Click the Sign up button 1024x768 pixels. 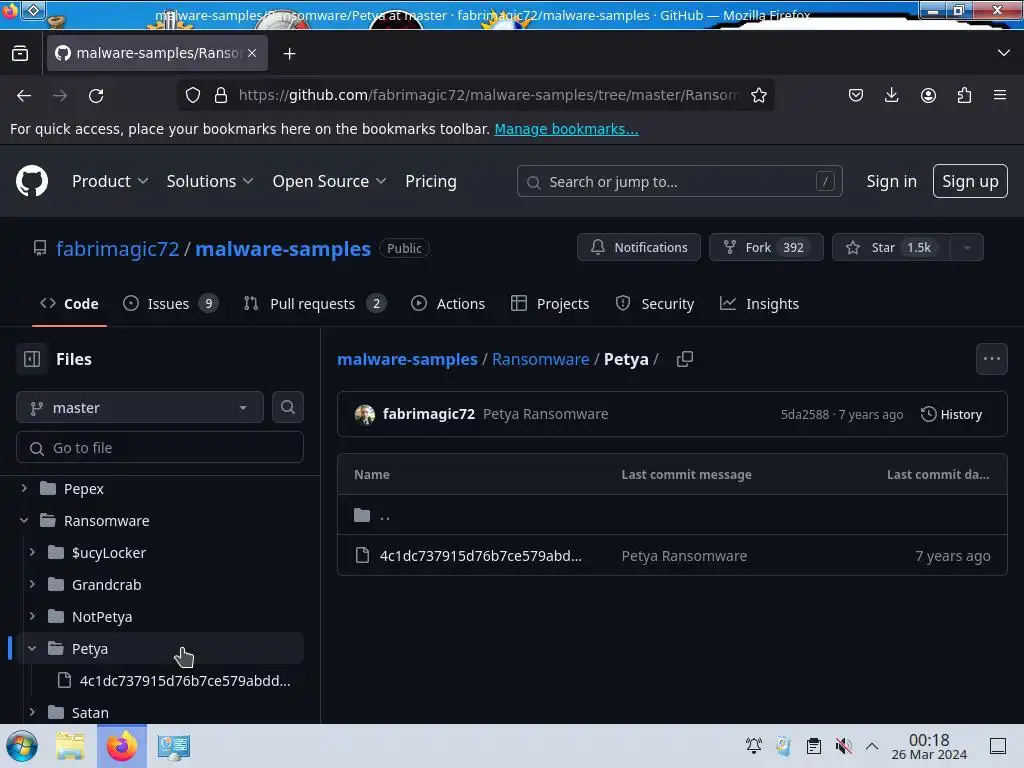pos(970,181)
